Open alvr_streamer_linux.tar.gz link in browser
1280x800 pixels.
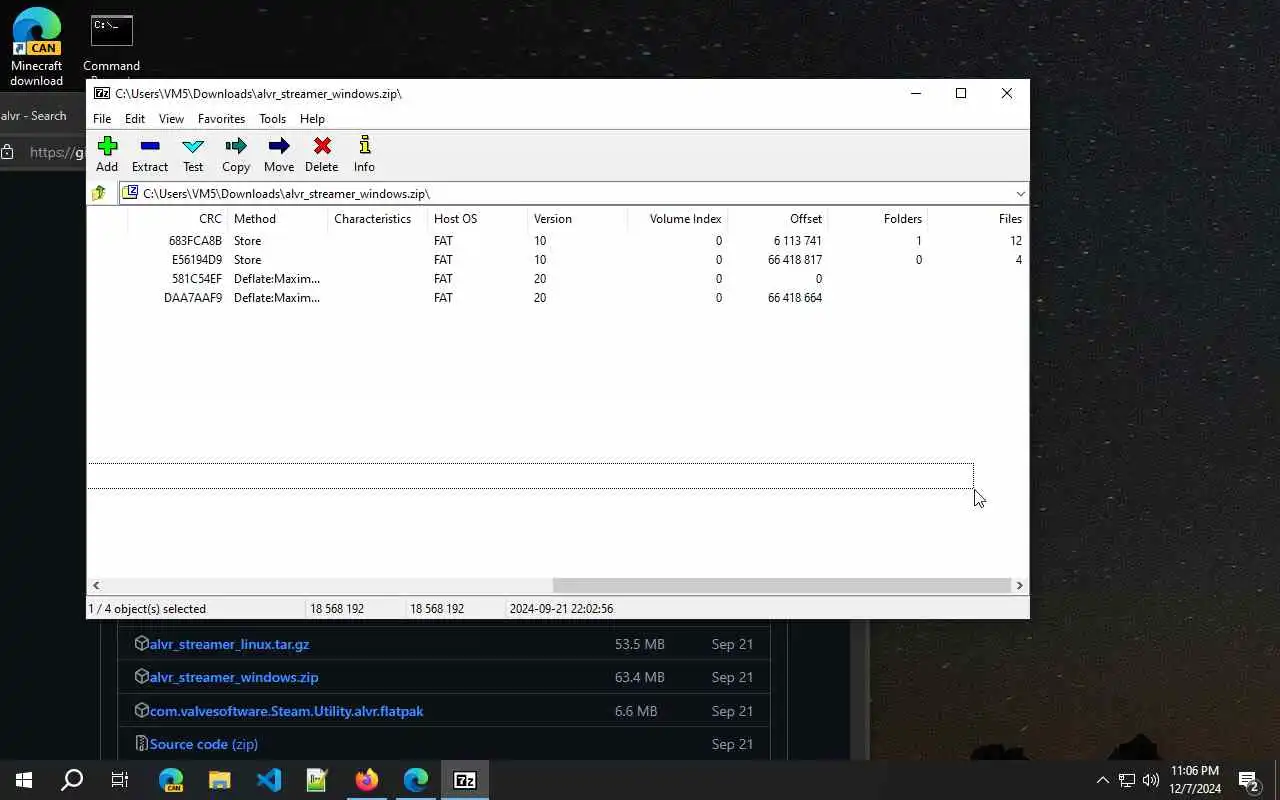[x=229, y=644]
